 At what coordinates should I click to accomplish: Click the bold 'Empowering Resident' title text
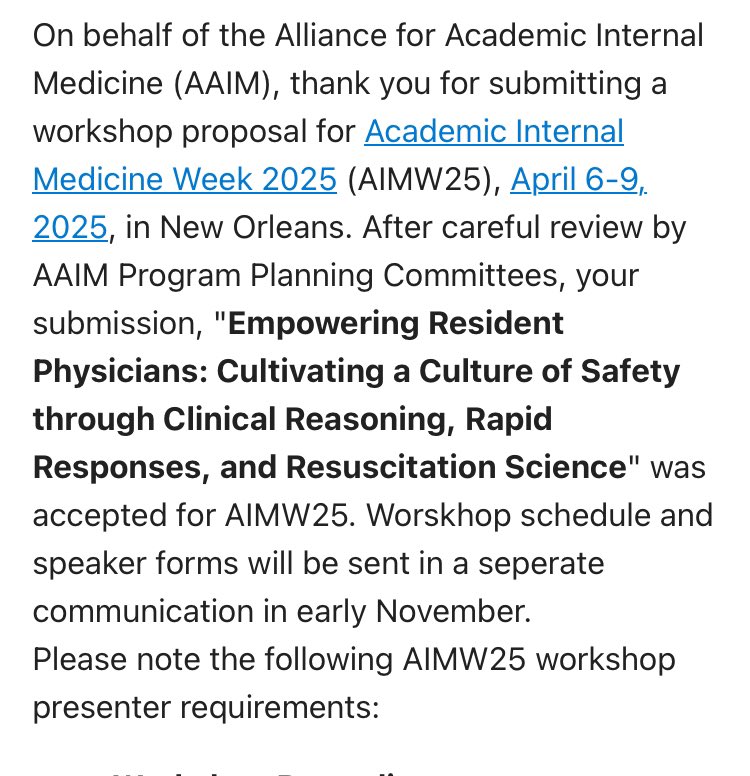coord(396,324)
